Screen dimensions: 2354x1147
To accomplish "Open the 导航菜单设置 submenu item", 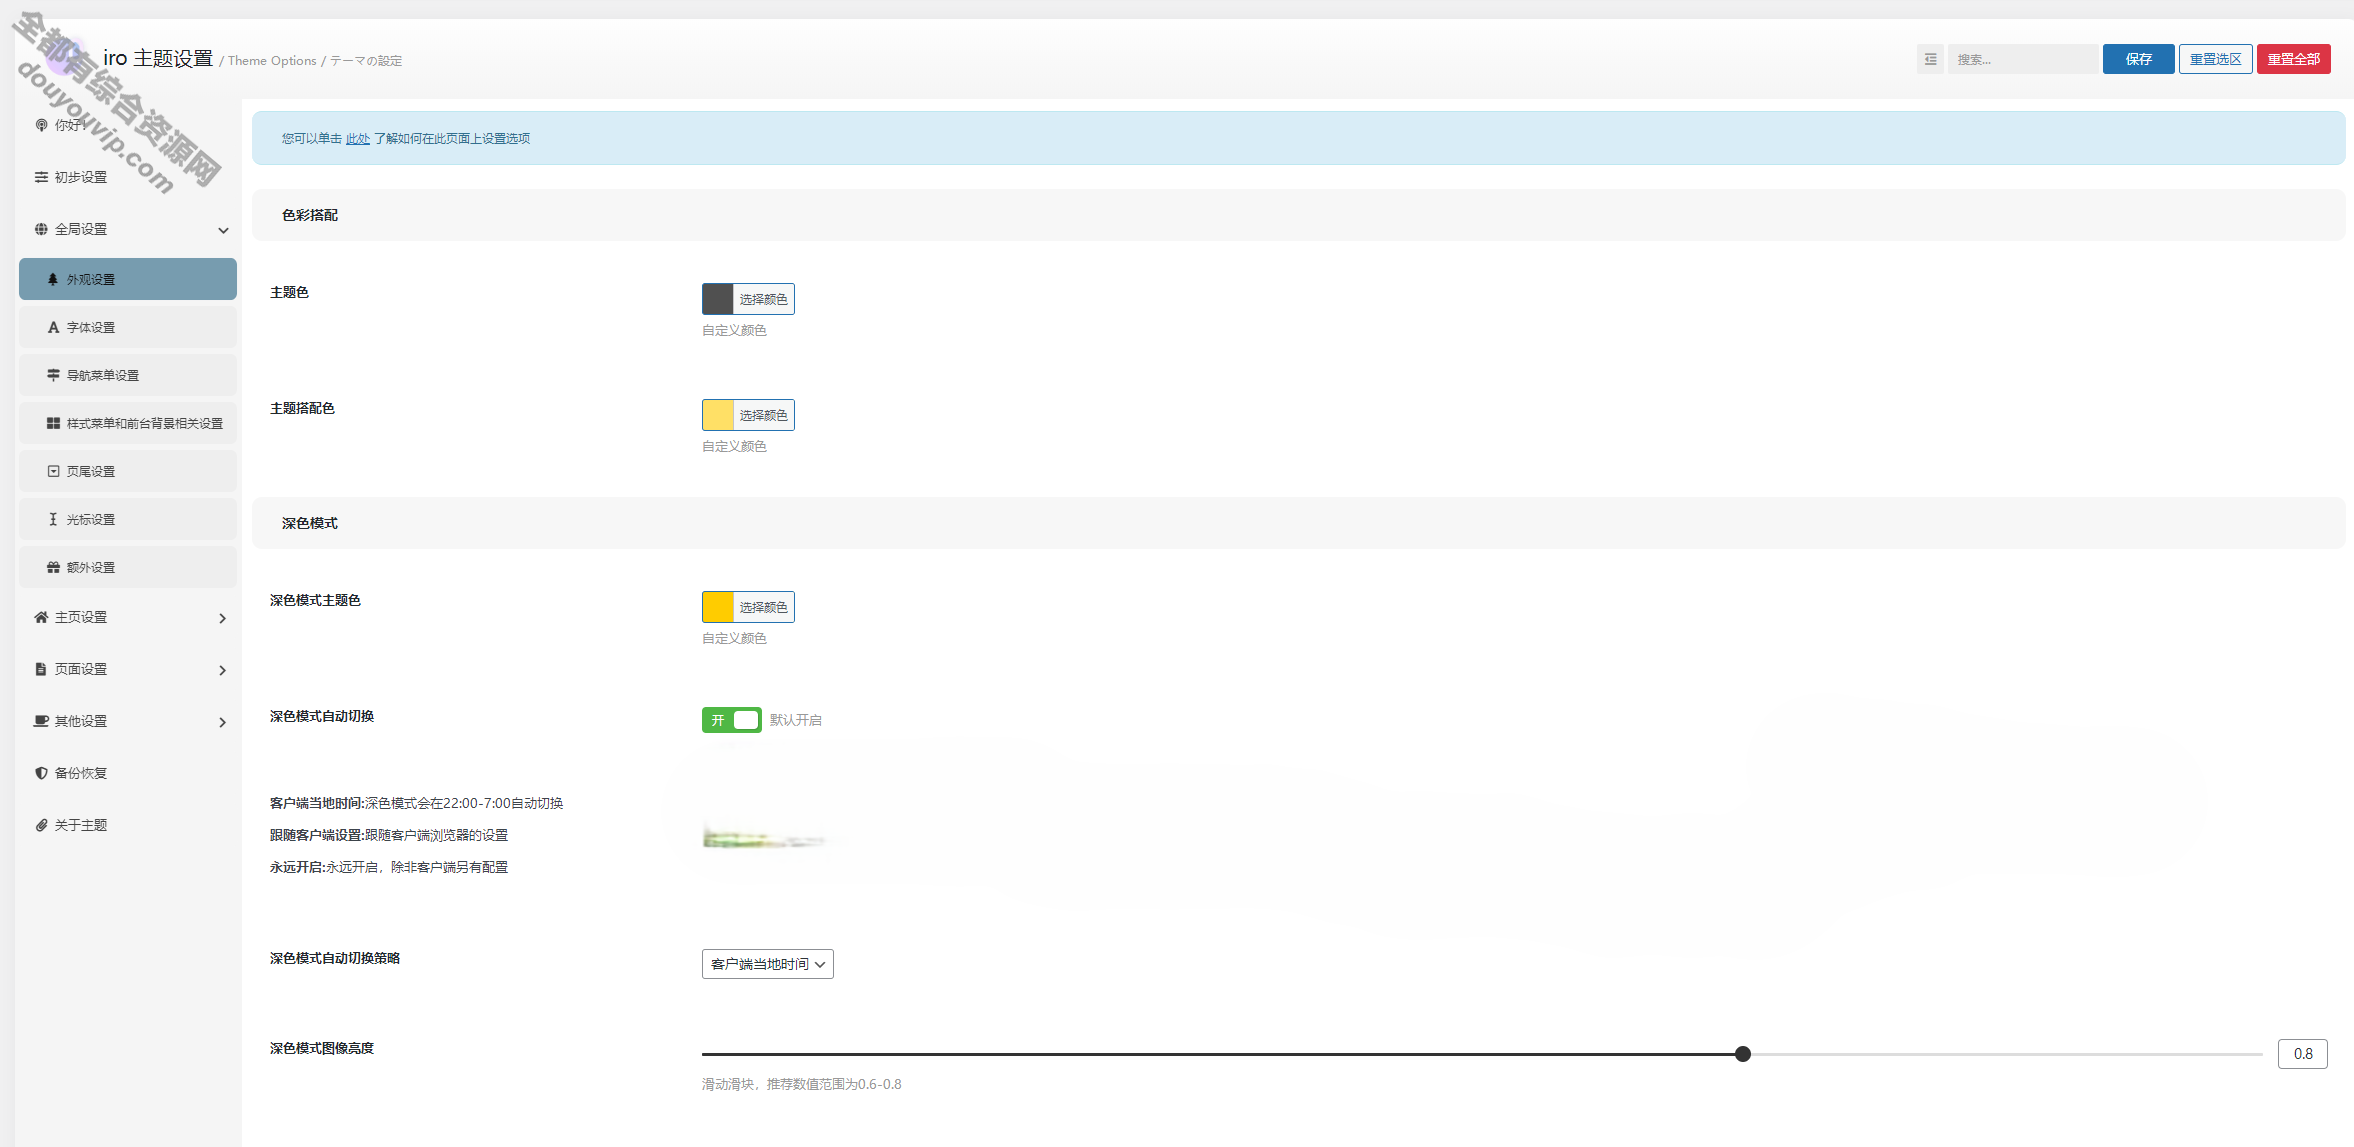I will point(128,375).
